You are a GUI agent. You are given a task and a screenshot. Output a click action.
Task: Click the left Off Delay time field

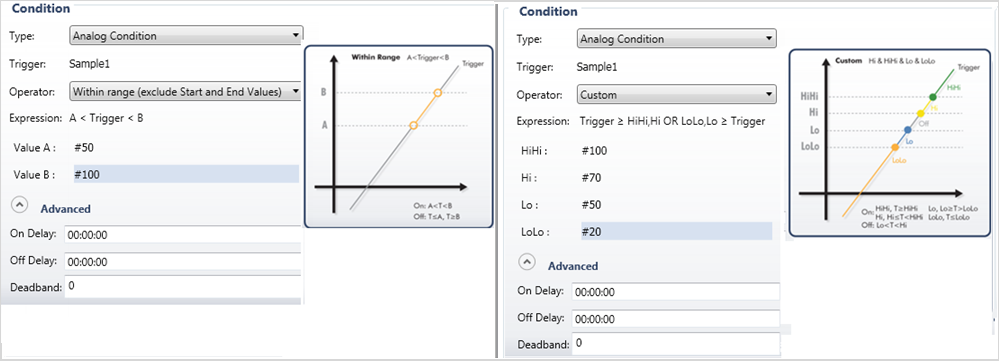183,262
